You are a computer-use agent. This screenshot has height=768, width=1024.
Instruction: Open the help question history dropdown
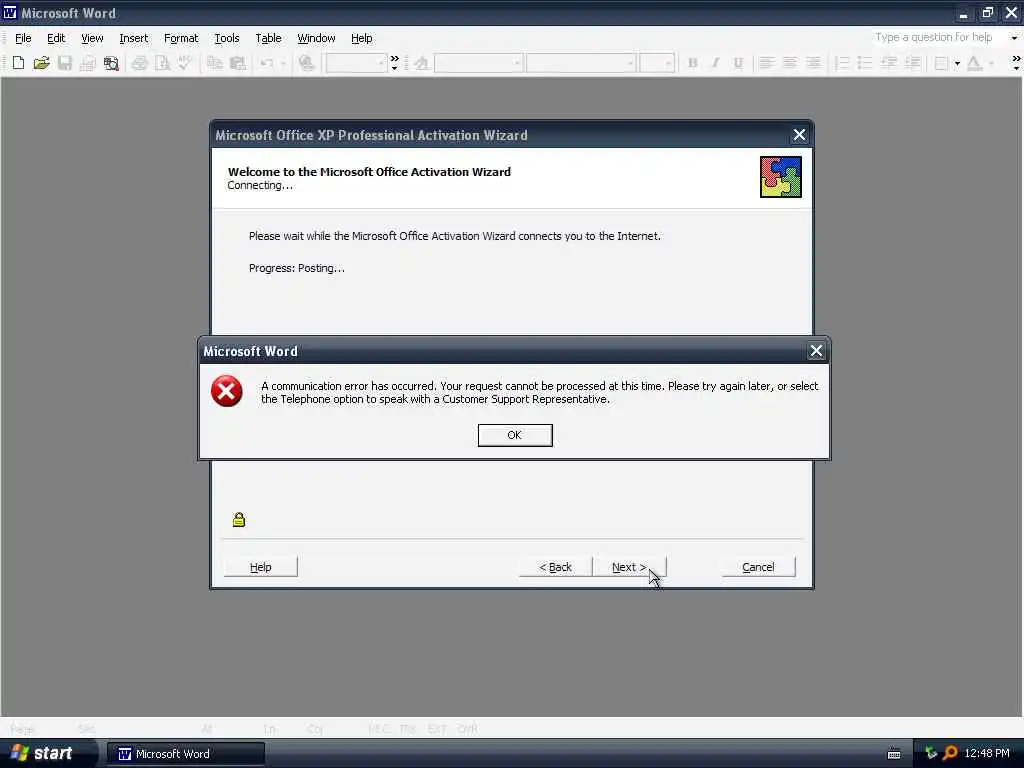click(x=1014, y=38)
